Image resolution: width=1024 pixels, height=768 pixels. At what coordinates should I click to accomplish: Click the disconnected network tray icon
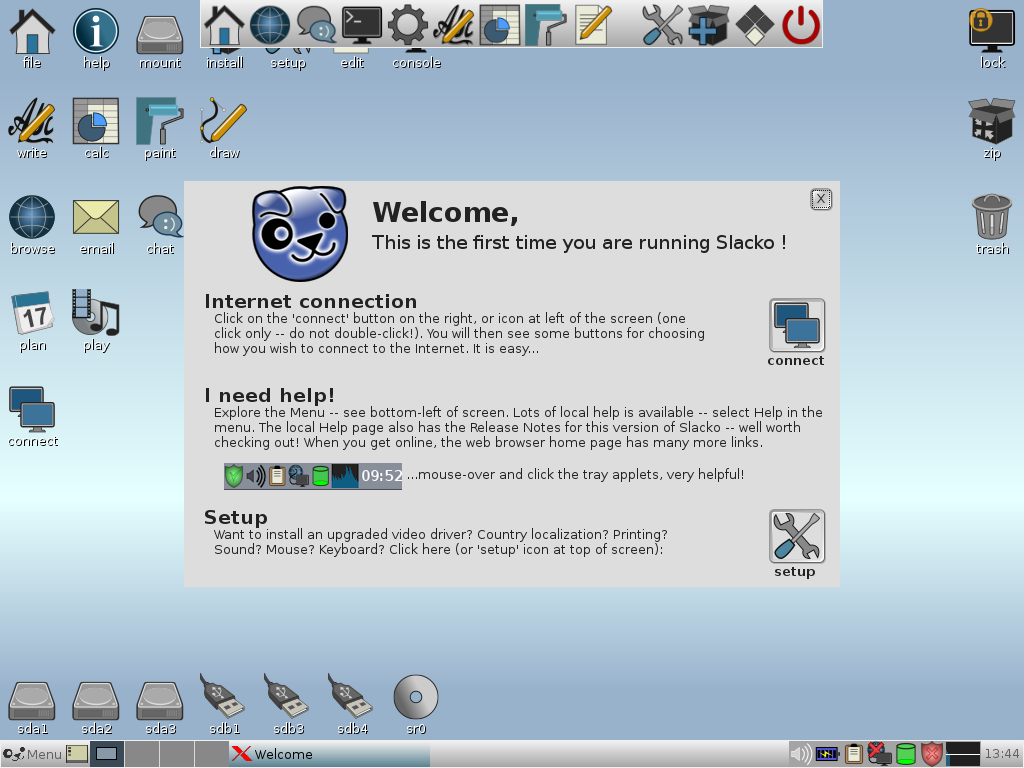click(879, 754)
